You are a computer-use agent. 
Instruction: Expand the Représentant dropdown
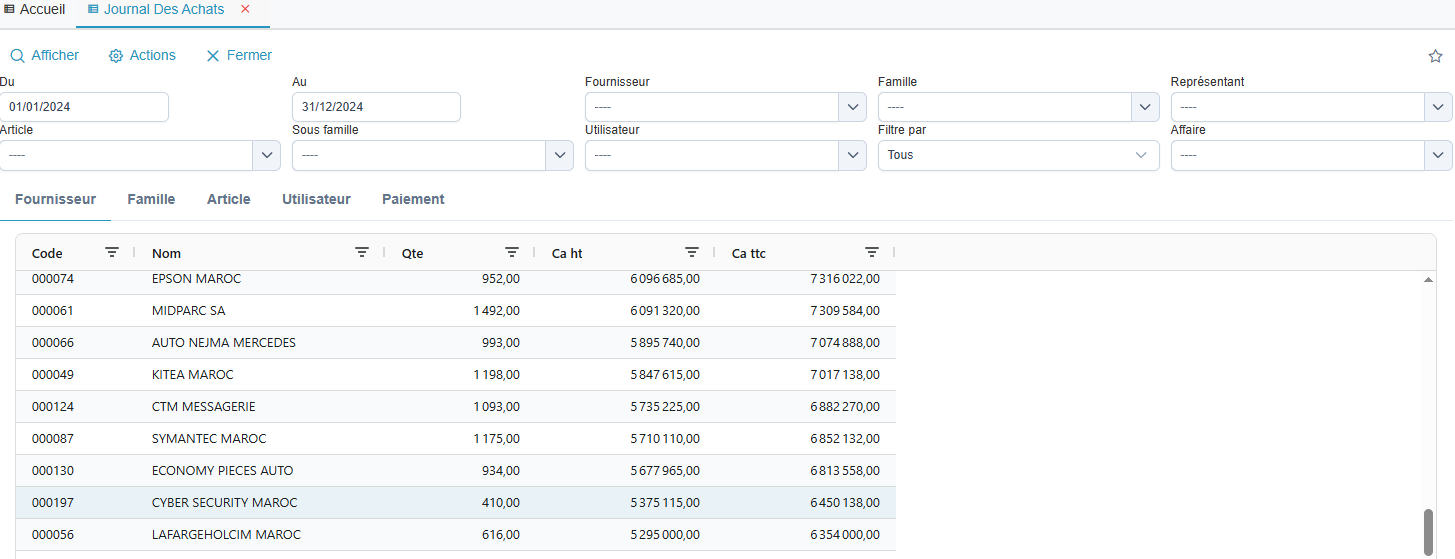pyautogui.click(x=1438, y=107)
